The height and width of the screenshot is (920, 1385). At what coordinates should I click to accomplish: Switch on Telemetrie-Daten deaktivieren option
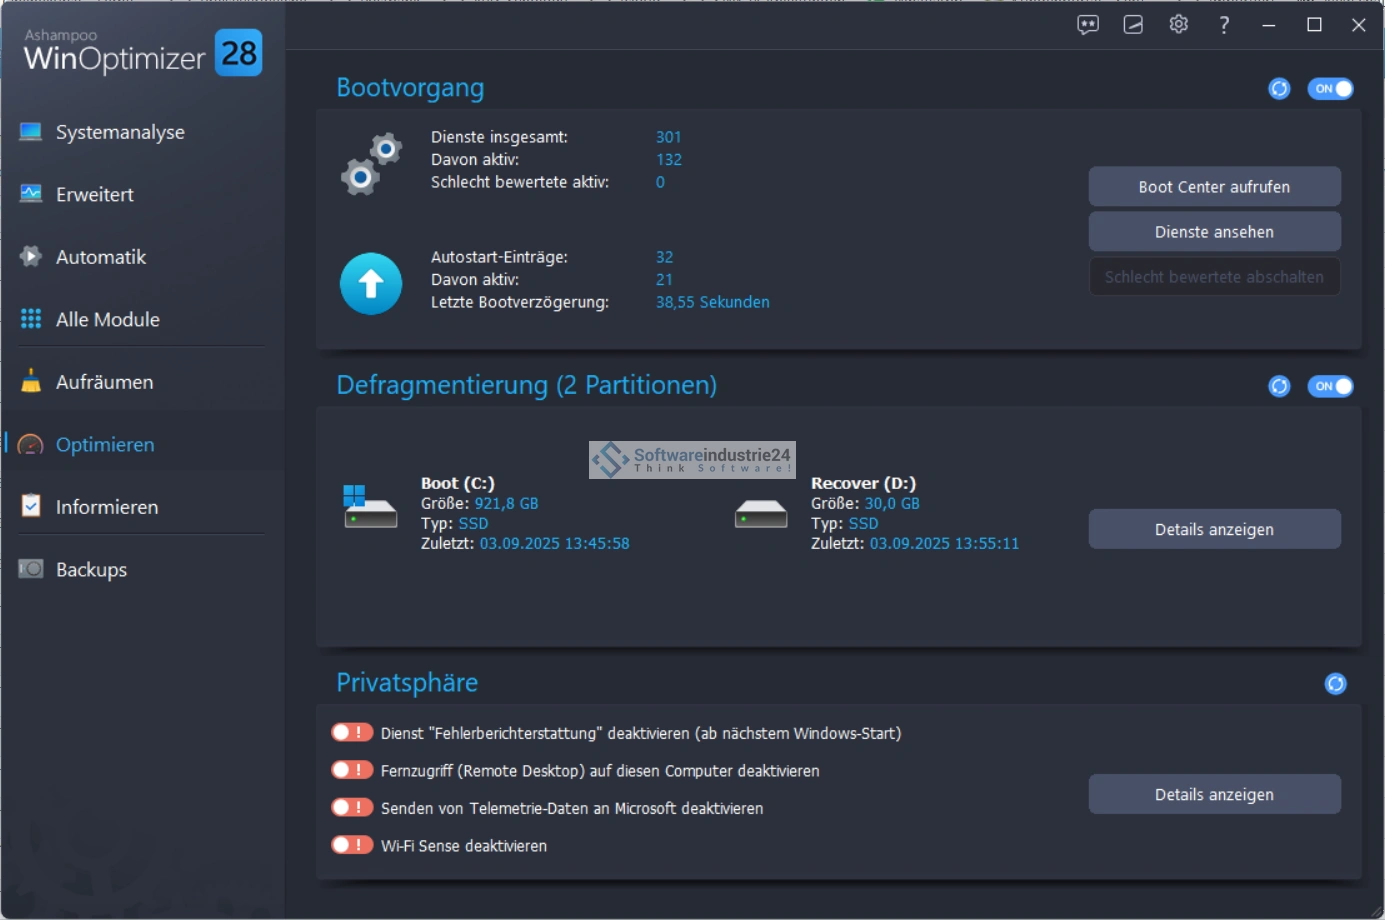tap(352, 807)
